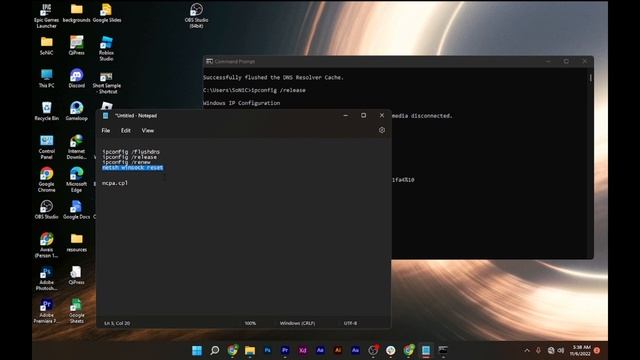Open the File menu in Notepad
The image size is (640, 360).
click(x=106, y=131)
